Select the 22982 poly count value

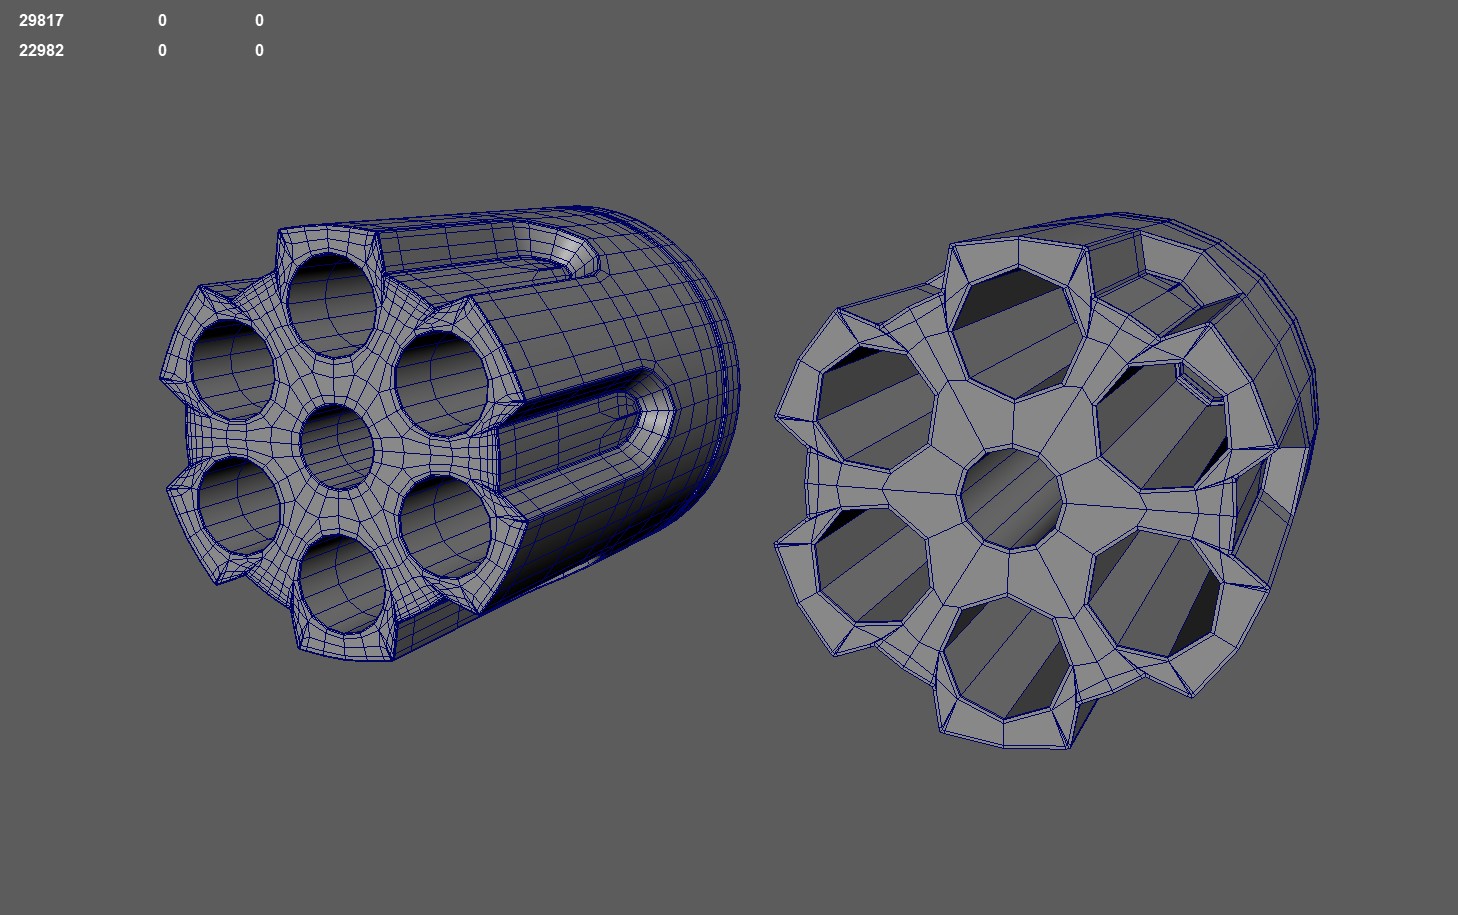41,50
